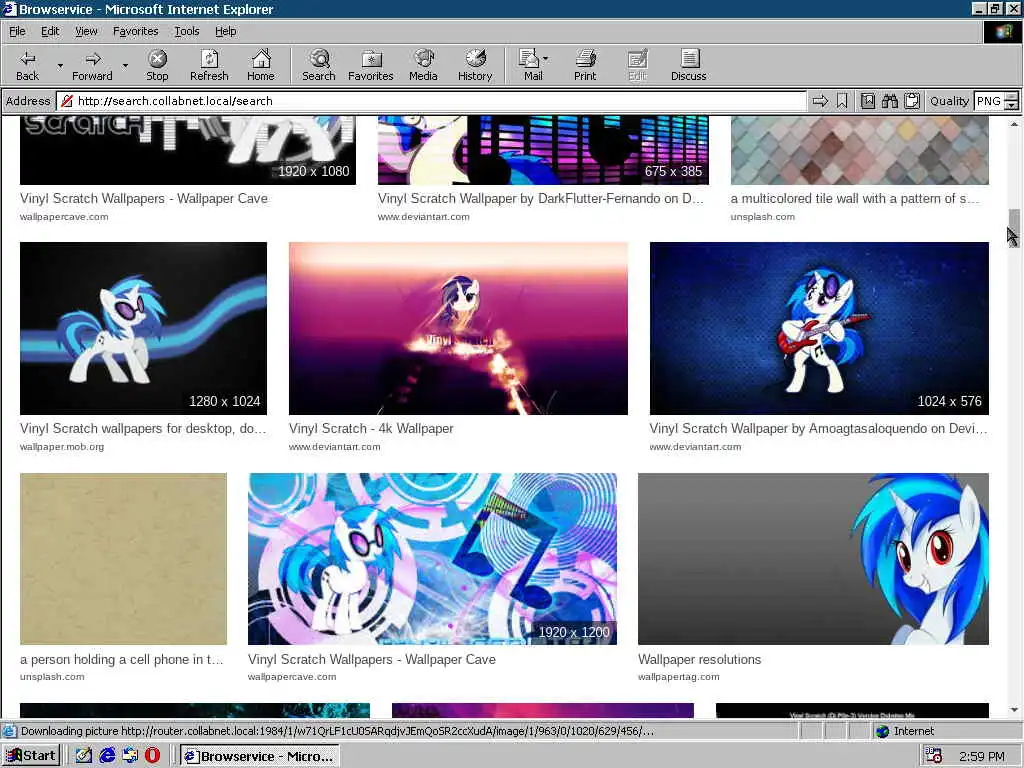Image resolution: width=1024 pixels, height=768 pixels.
Task: Open the Favorites pane from toolbar
Action: [370, 65]
